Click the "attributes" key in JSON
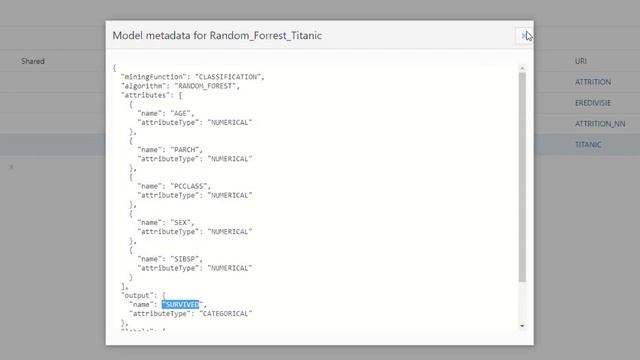The width and height of the screenshot is (640, 360). pos(145,95)
